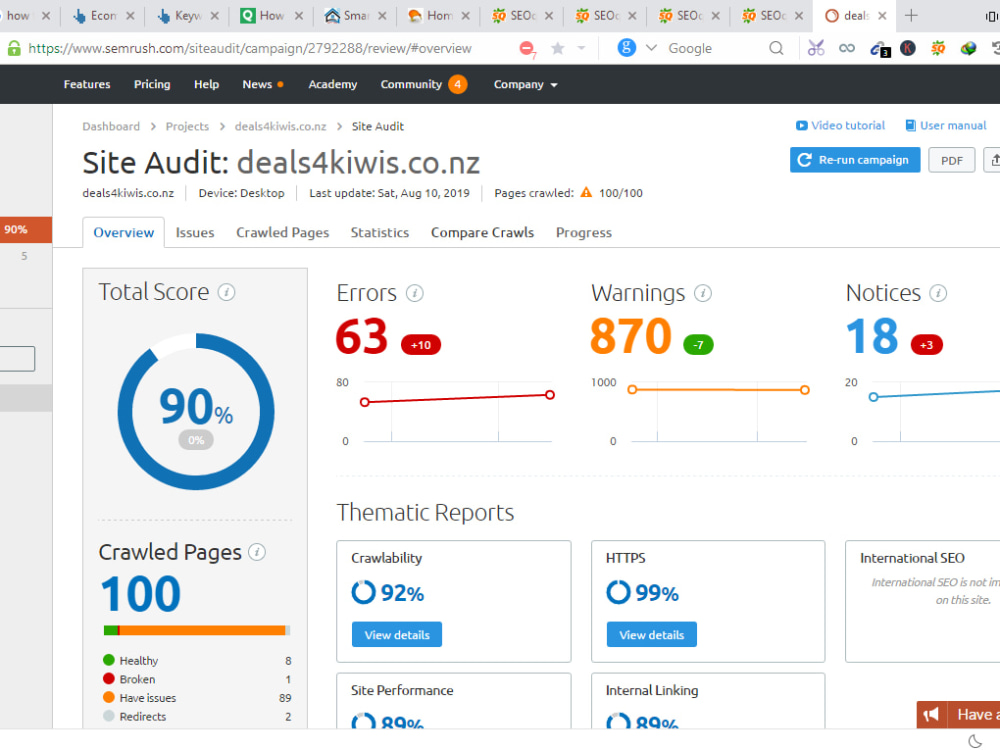This screenshot has height=750, width=1000.
Task: Click the IDM download manager icon
Action: tap(967, 47)
